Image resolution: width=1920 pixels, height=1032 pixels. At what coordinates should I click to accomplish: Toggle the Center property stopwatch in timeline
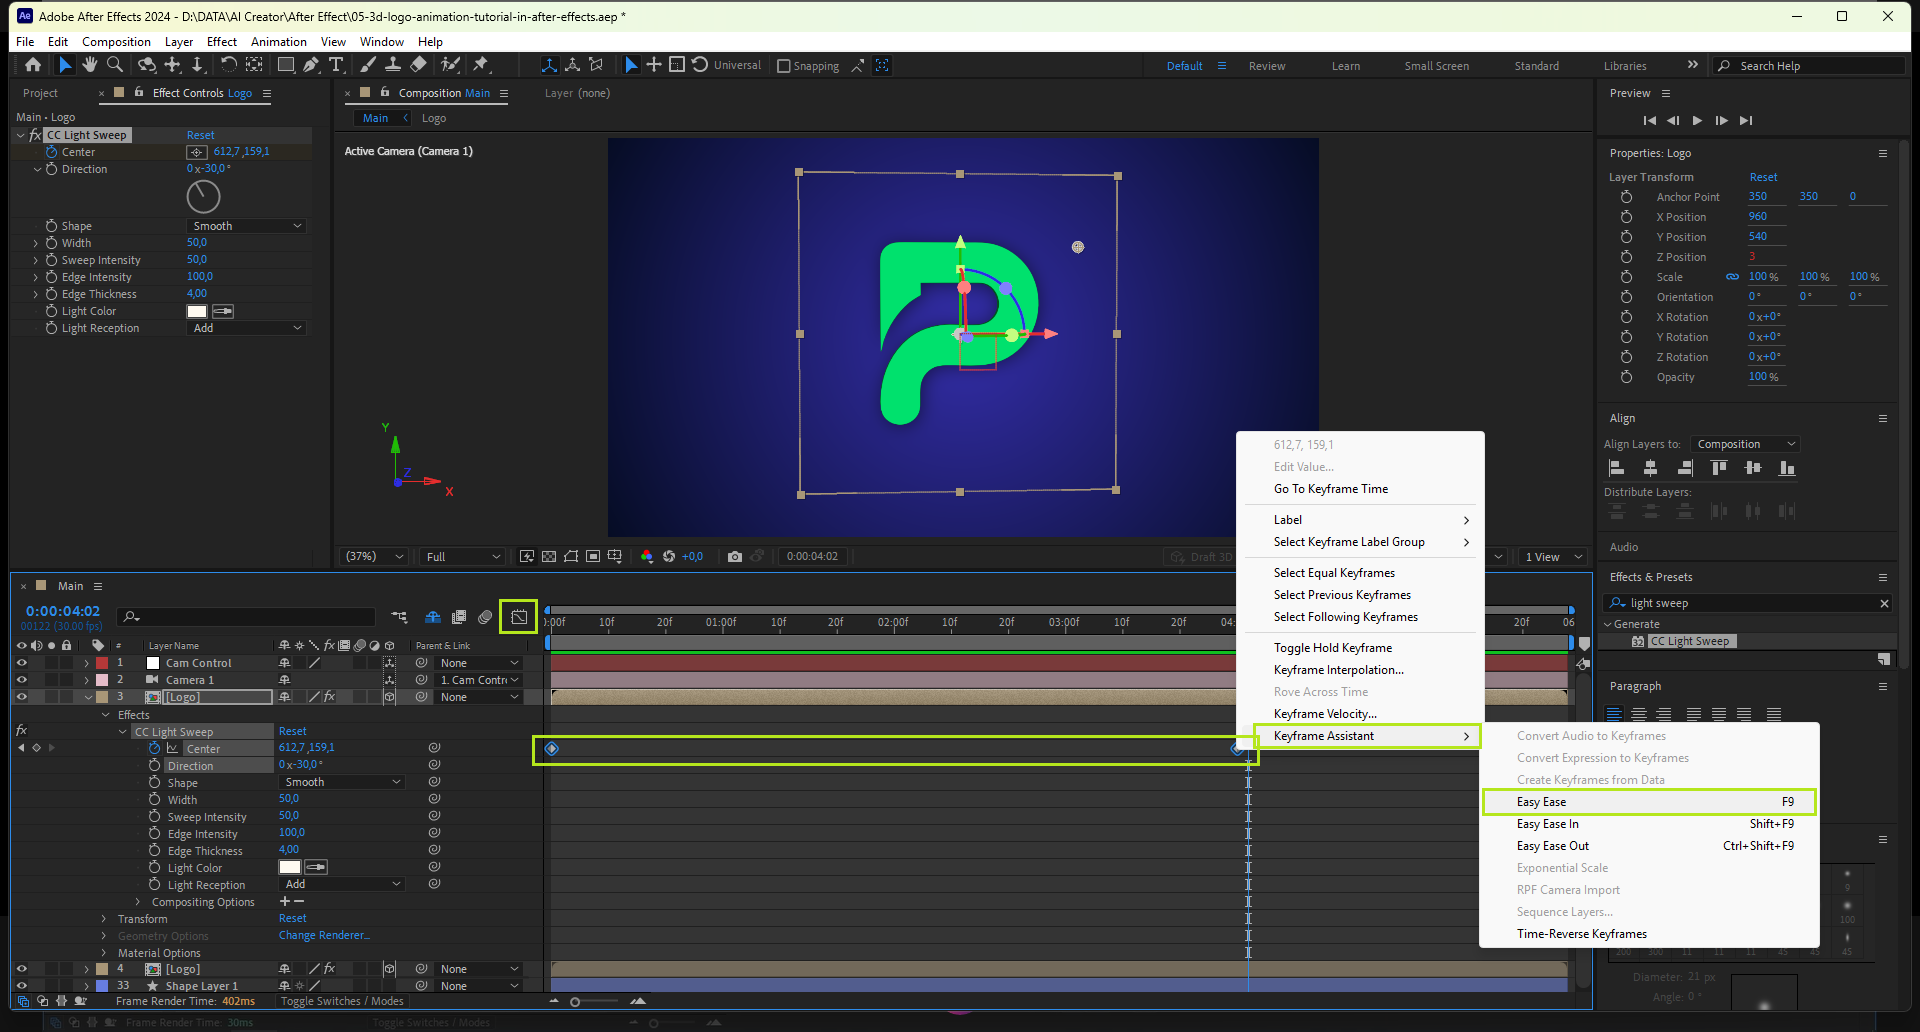(x=154, y=748)
